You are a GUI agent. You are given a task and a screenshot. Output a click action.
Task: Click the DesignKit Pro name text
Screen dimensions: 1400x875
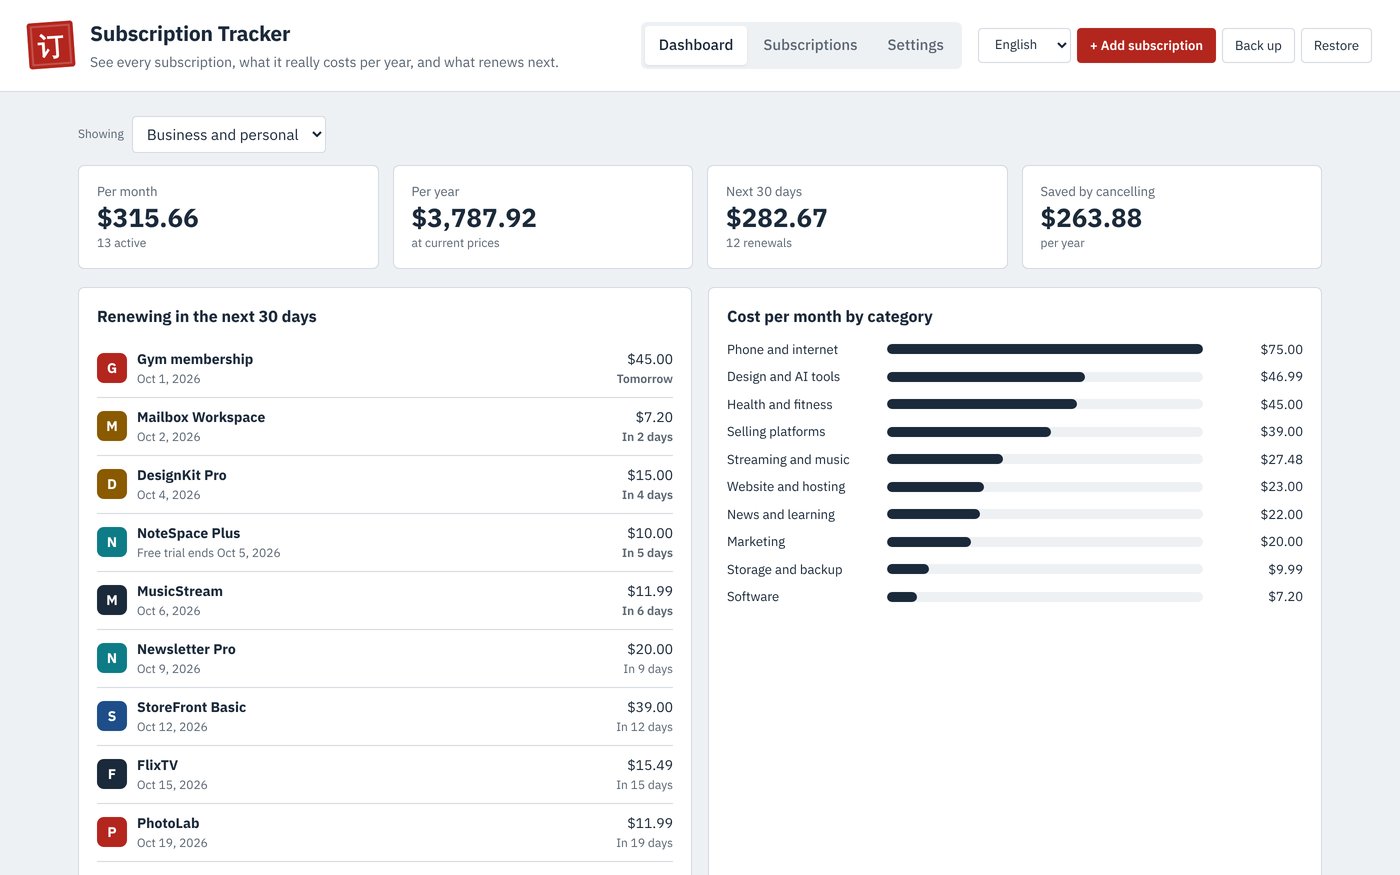pos(182,475)
